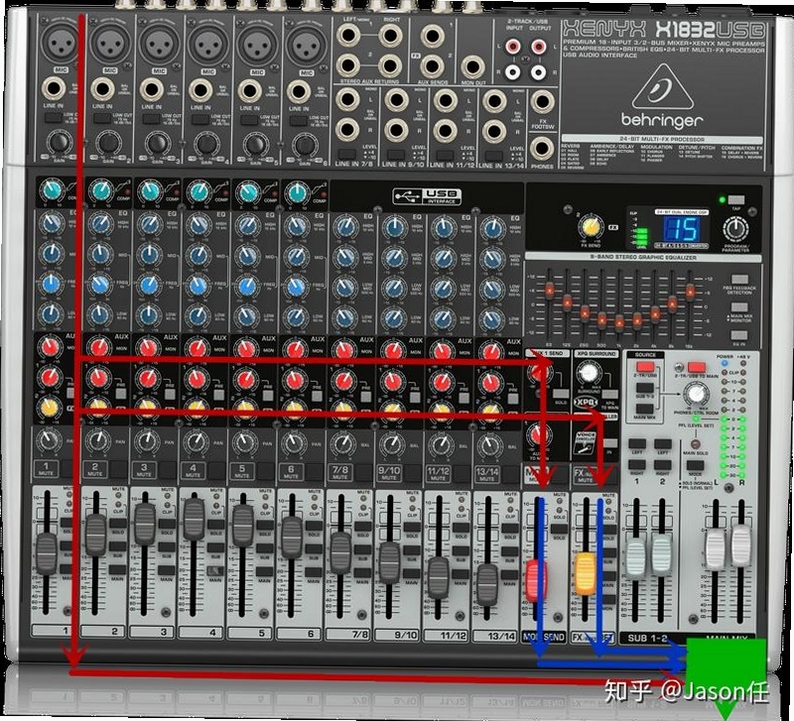Viewport: 794px width, 721px height.
Task: Click the channel 7/8 fader
Action: click(x=340, y=553)
